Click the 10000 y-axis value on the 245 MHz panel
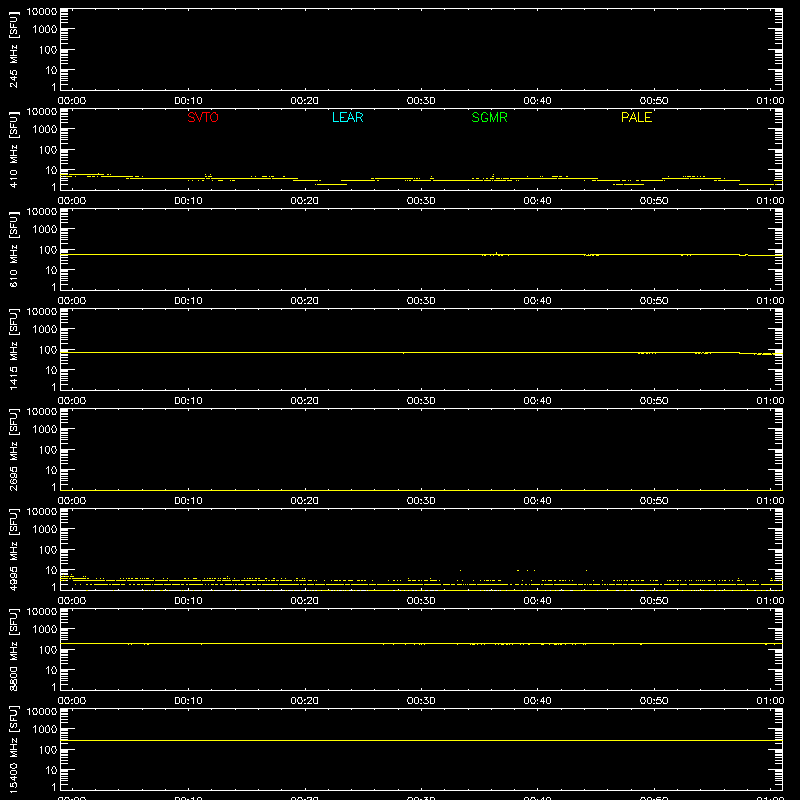Image resolution: width=800 pixels, height=800 pixels. (x=42, y=12)
